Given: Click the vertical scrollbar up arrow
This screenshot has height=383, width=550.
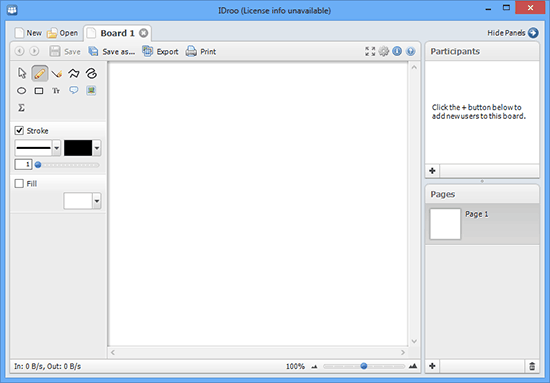Looking at the screenshot, I should pos(414,67).
